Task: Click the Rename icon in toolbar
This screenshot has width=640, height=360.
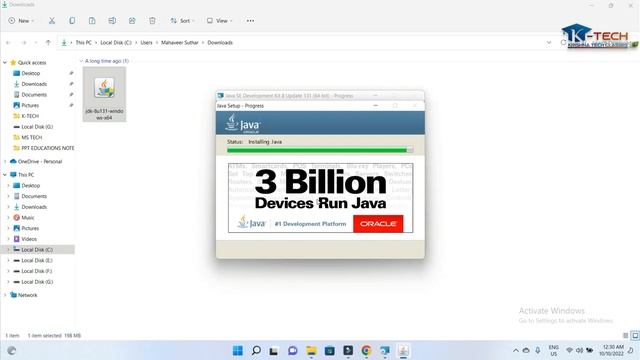Action: (x=112, y=20)
